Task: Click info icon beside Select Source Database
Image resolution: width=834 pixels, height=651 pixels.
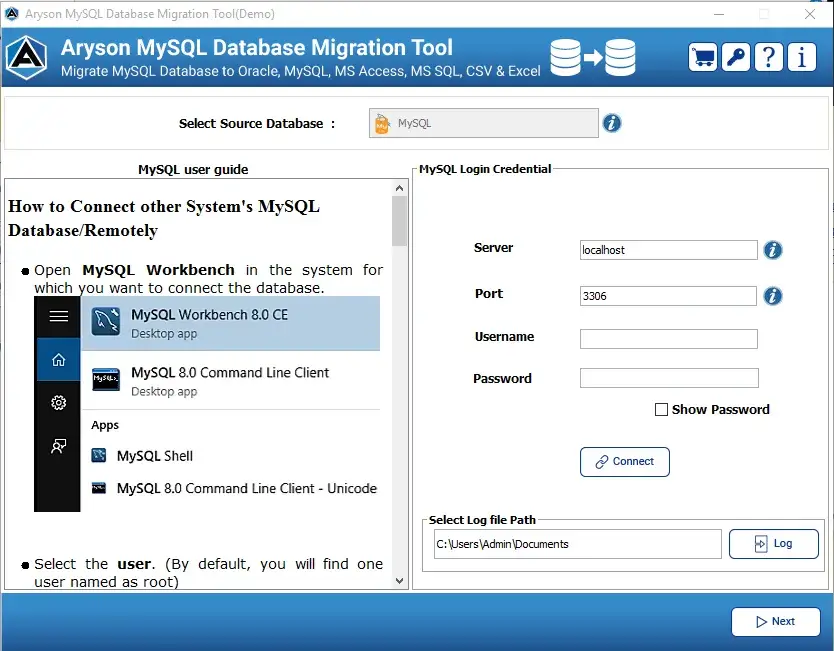Action: (612, 123)
